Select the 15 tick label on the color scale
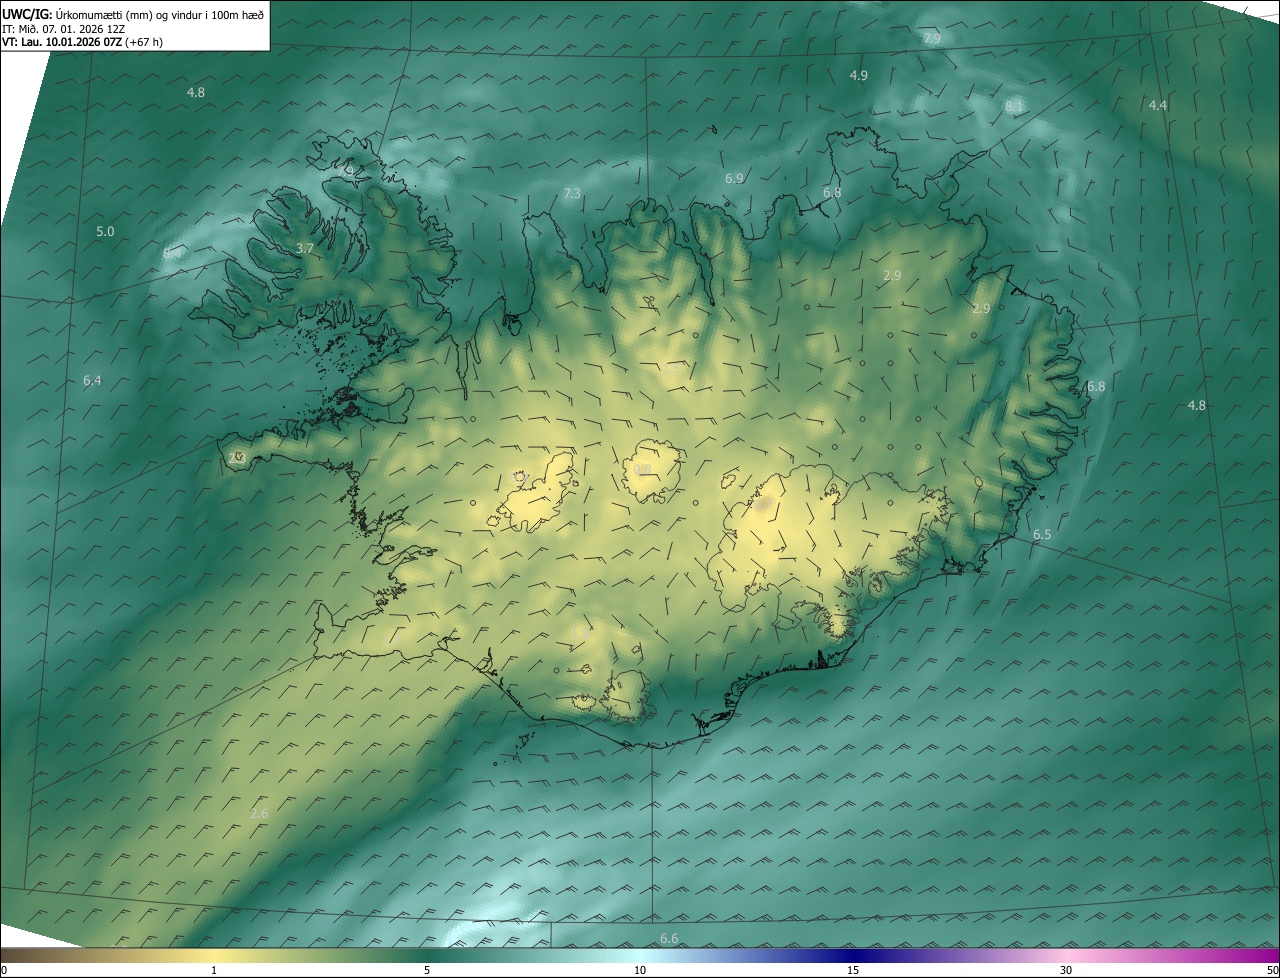 [x=853, y=970]
